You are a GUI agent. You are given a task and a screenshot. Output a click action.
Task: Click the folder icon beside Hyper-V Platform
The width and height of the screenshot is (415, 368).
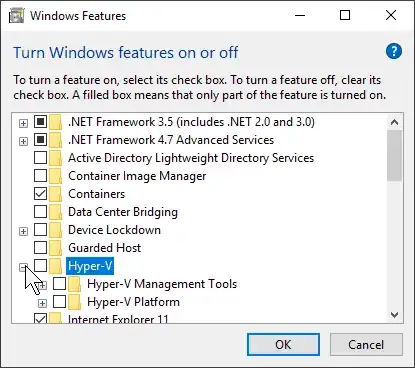(75, 302)
